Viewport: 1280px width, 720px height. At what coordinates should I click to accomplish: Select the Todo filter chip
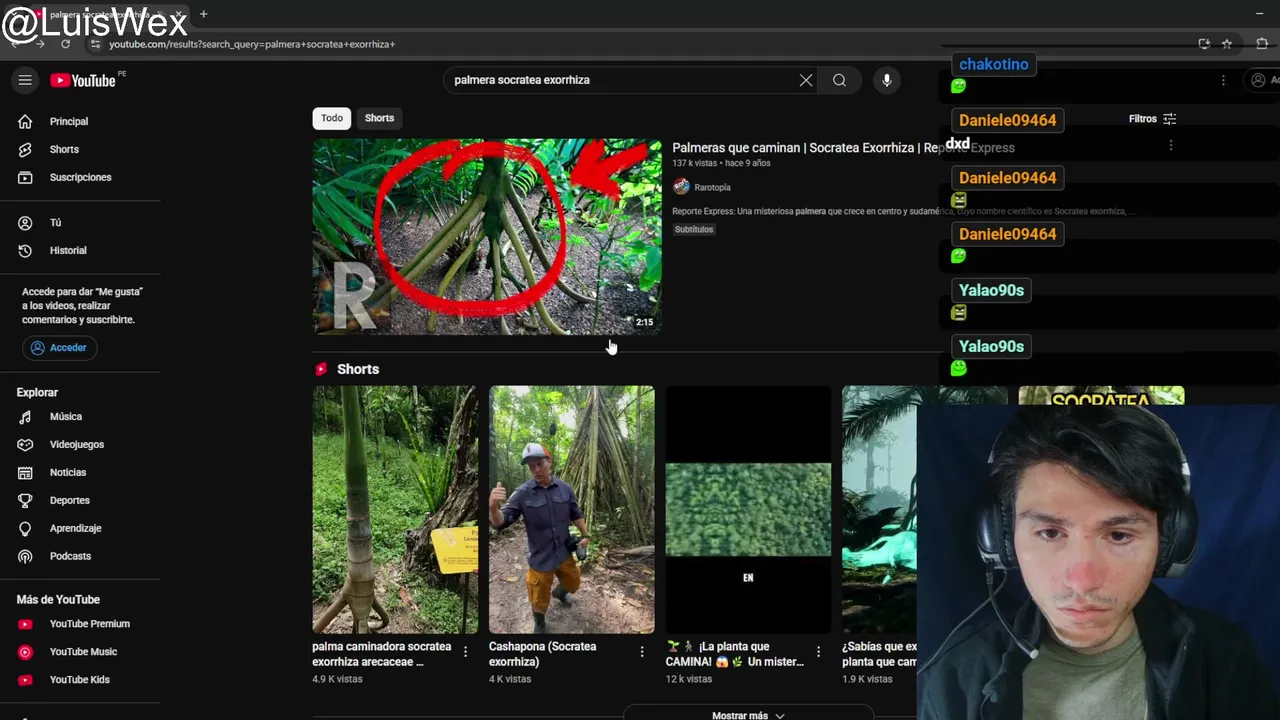(331, 118)
